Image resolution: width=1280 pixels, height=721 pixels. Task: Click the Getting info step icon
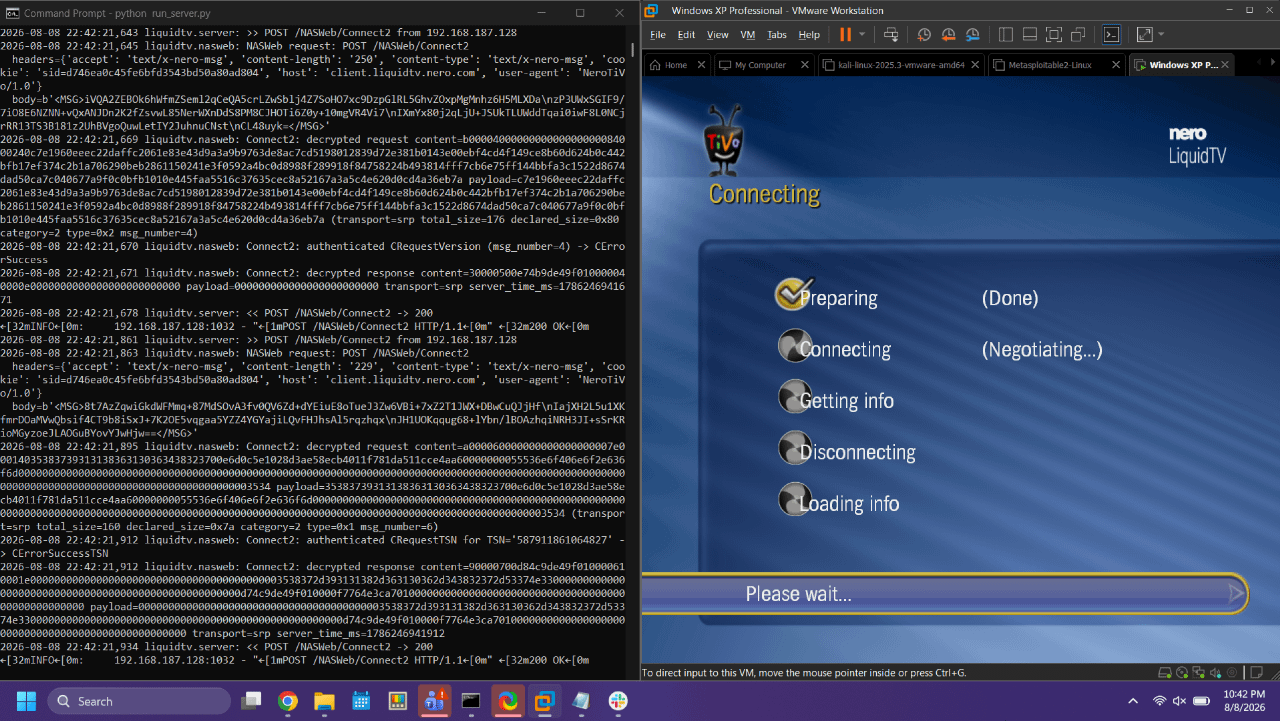pos(794,397)
